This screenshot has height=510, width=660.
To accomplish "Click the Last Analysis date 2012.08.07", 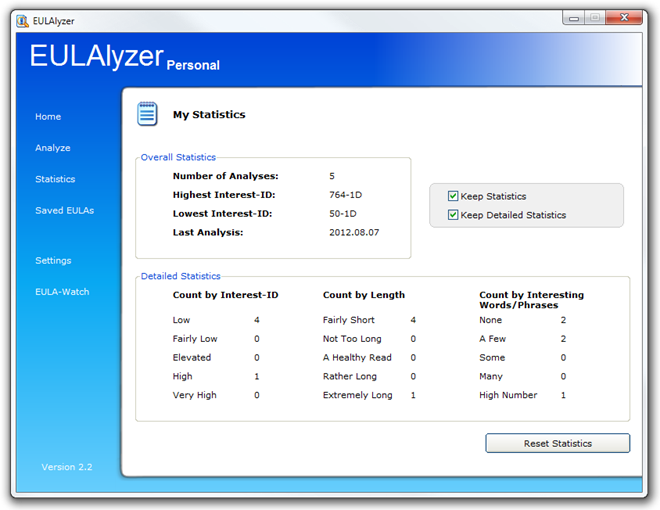I will (354, 232).
